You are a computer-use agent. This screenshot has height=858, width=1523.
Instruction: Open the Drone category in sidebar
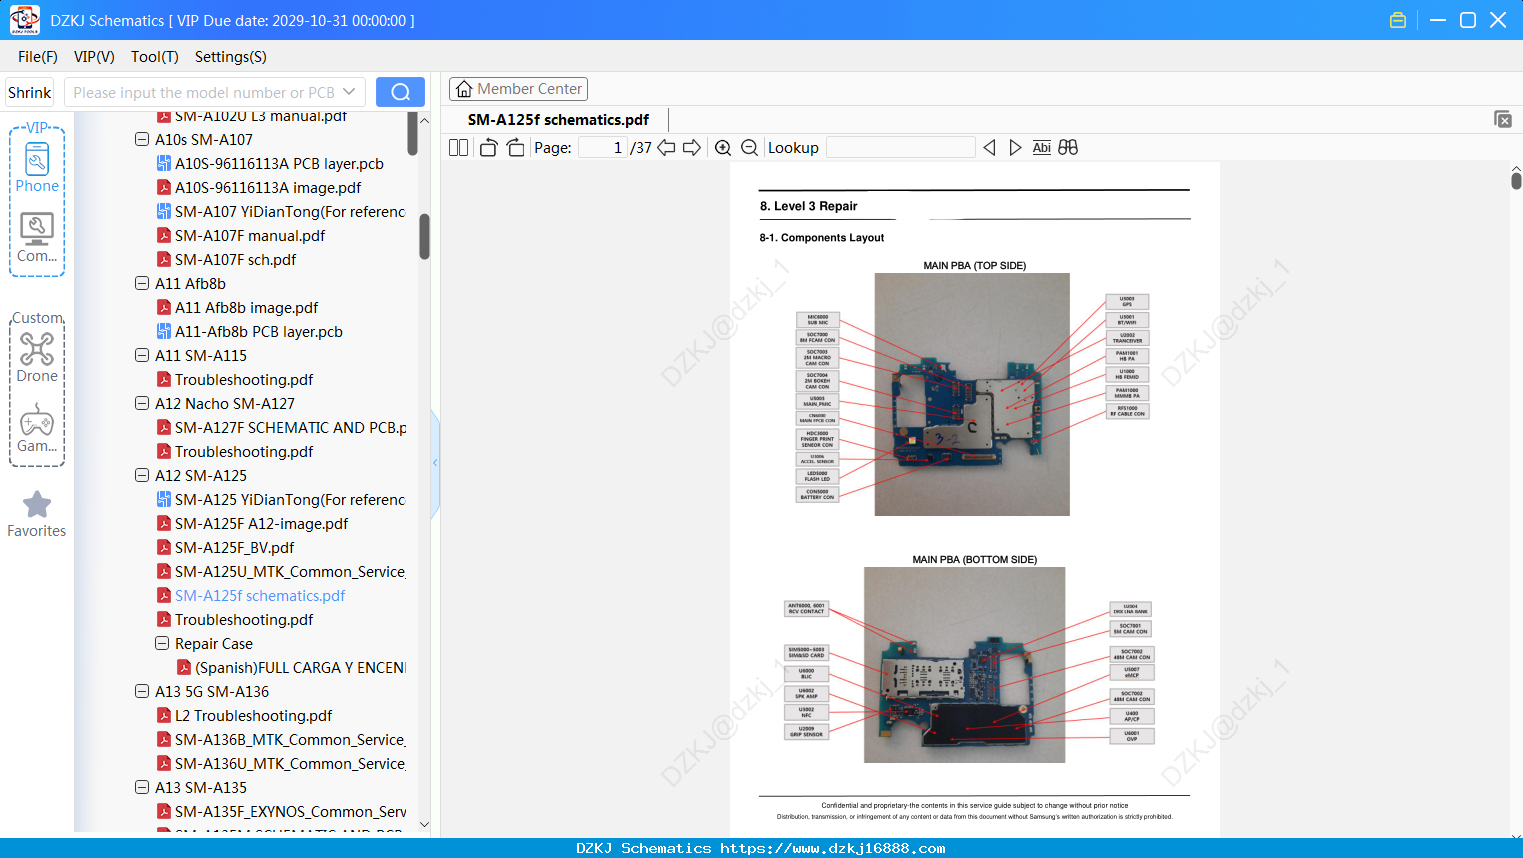pyautogui.click(x=37, y=357)
